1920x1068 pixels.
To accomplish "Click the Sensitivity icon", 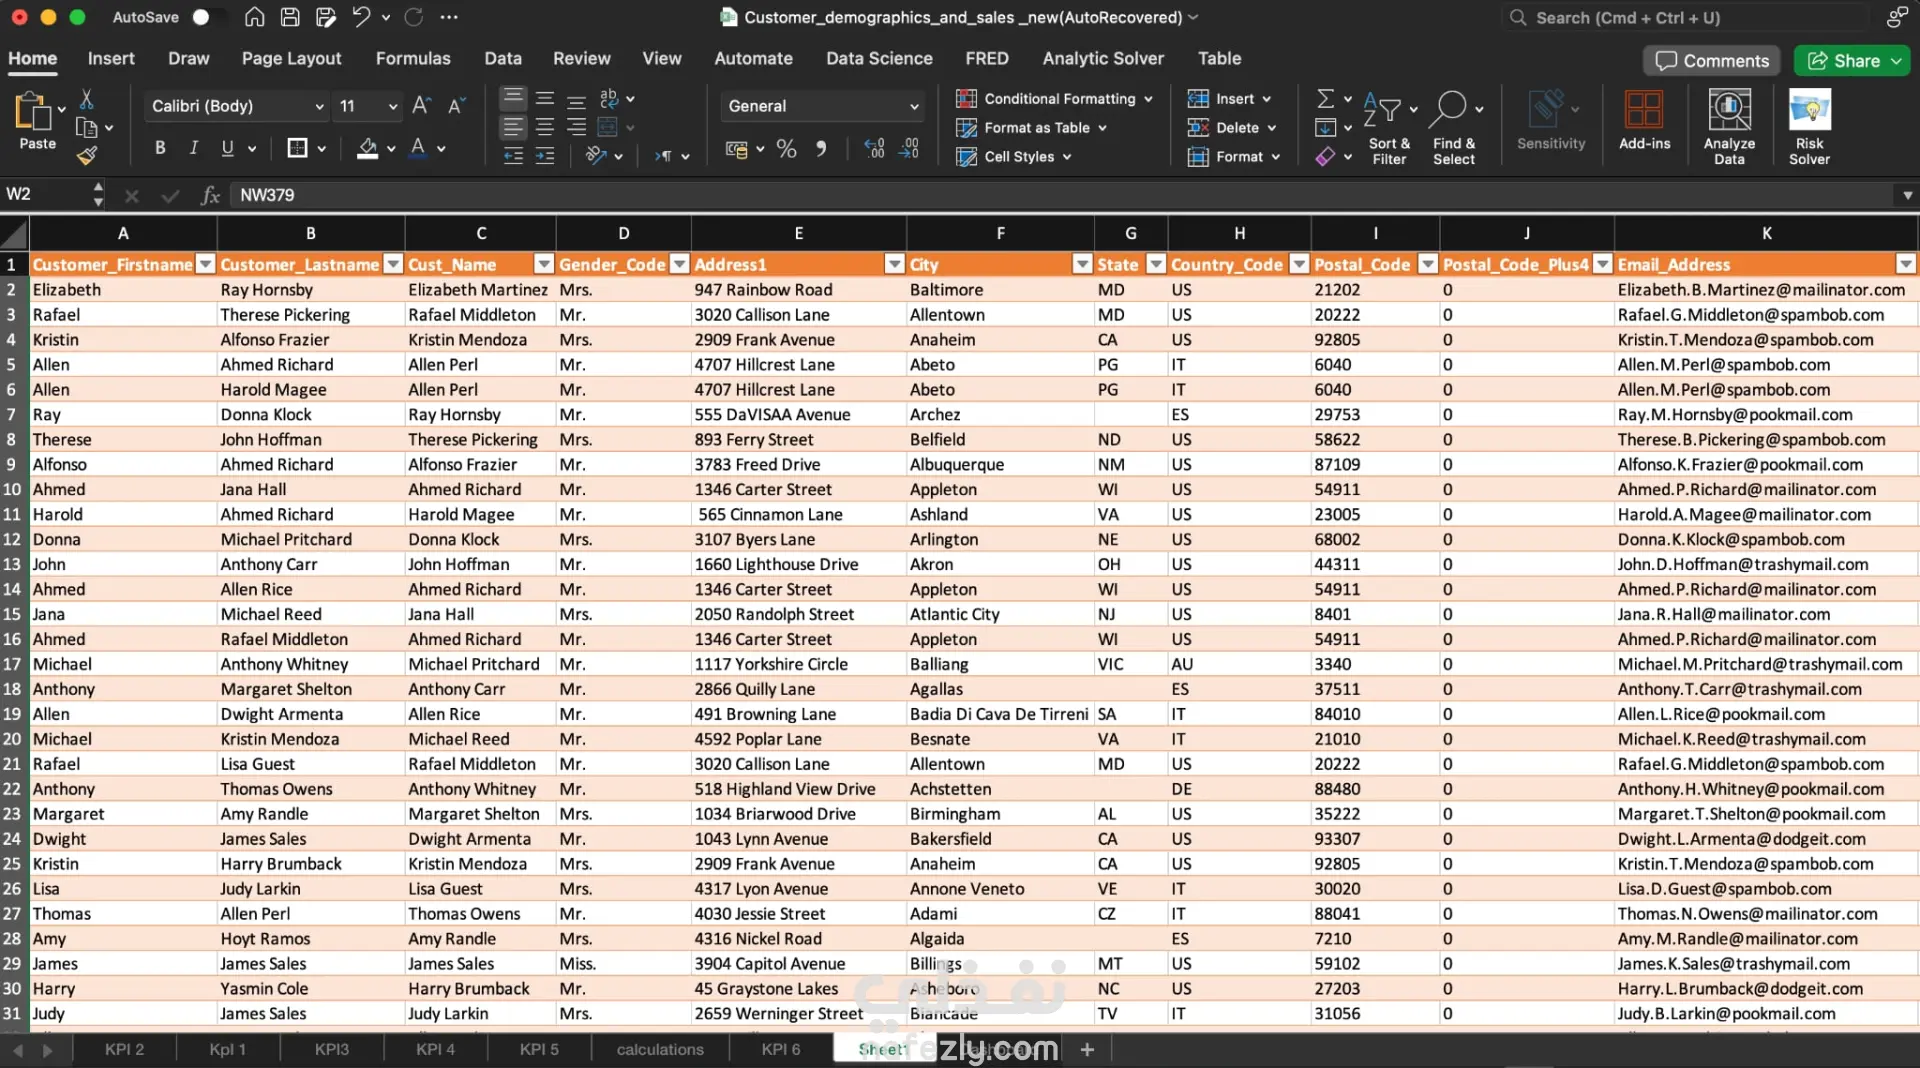I will tap(1551, 120).
